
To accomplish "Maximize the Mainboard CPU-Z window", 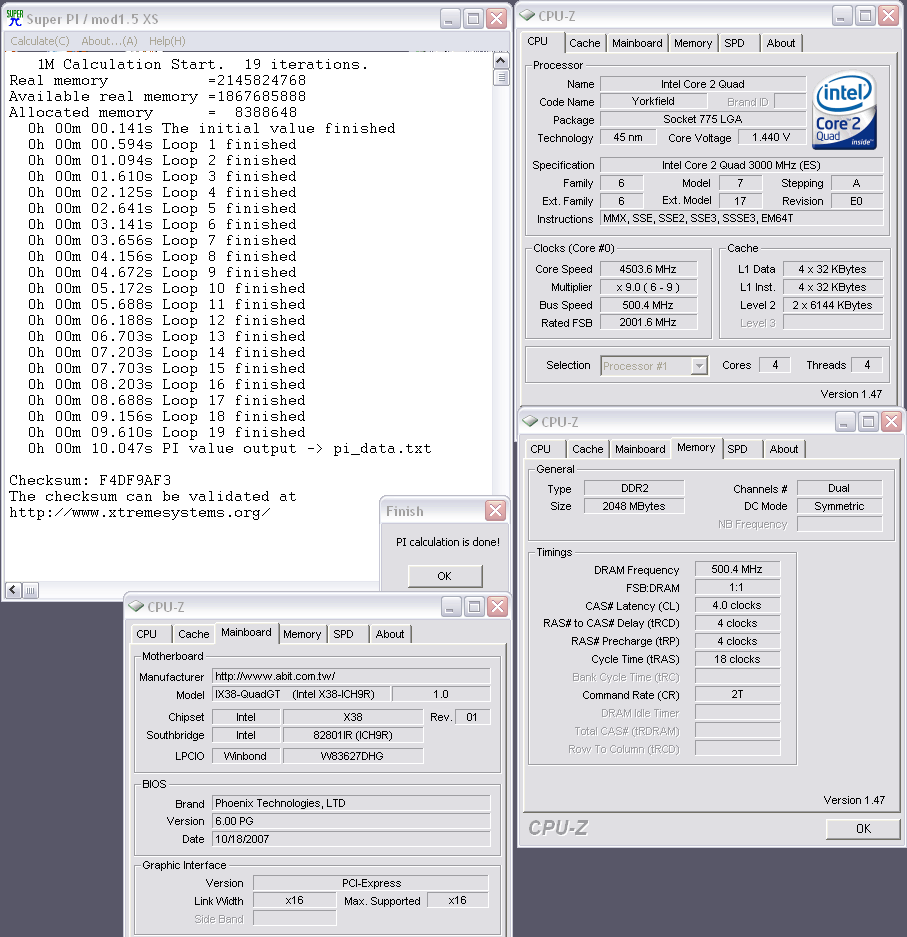I will point(474,607).
